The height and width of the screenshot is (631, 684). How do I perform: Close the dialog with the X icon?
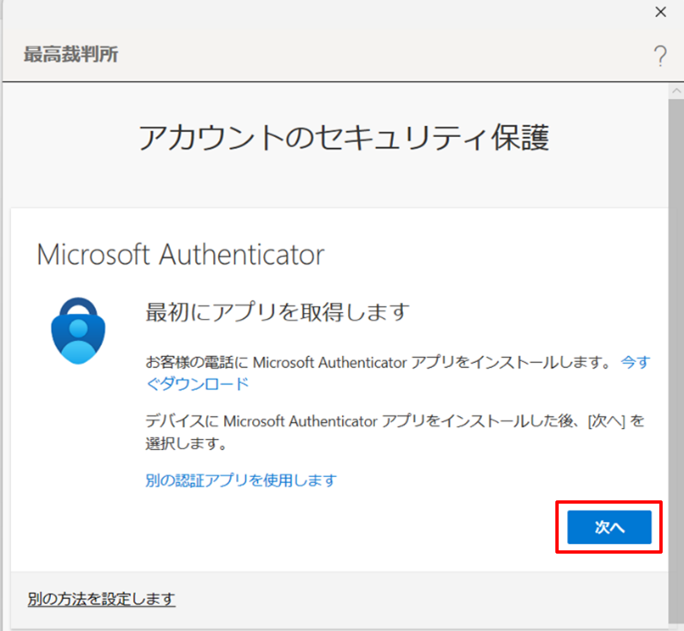660,12
